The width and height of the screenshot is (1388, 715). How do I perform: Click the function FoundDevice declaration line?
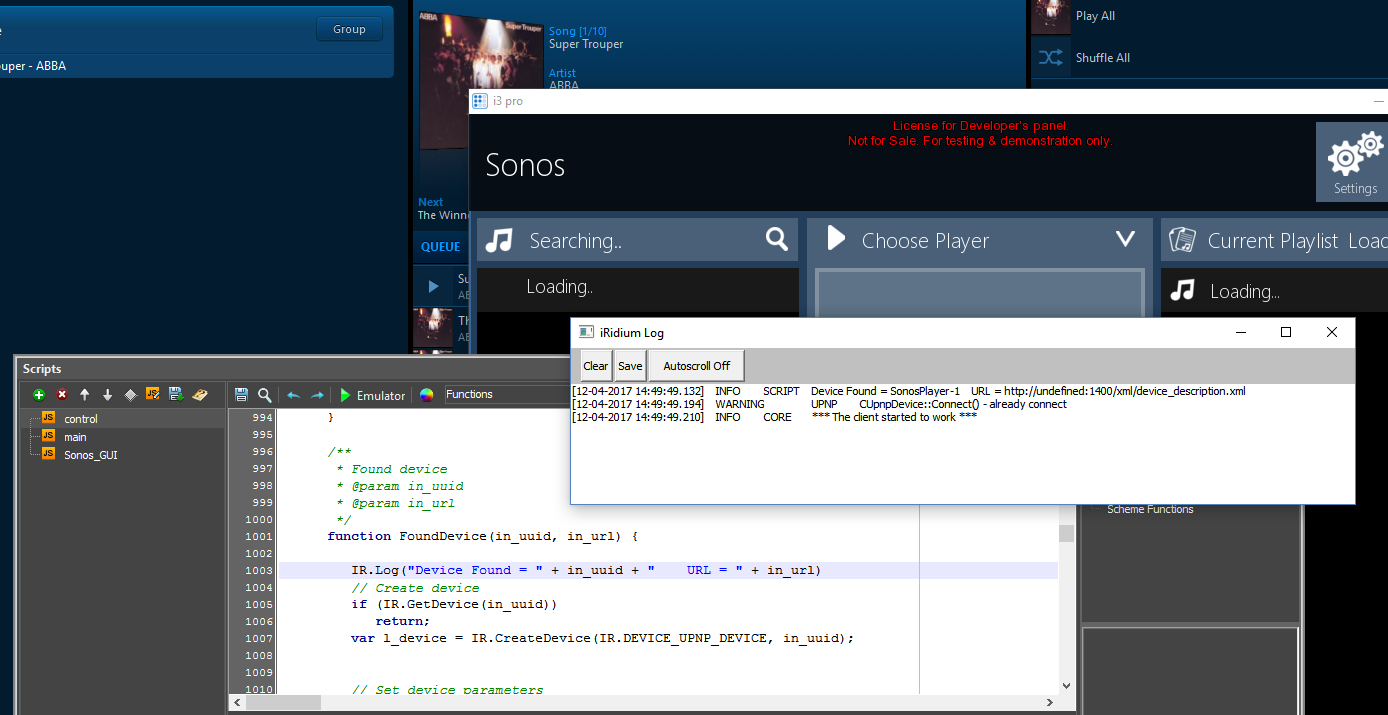pyautogui.click(x=482, y=536)
